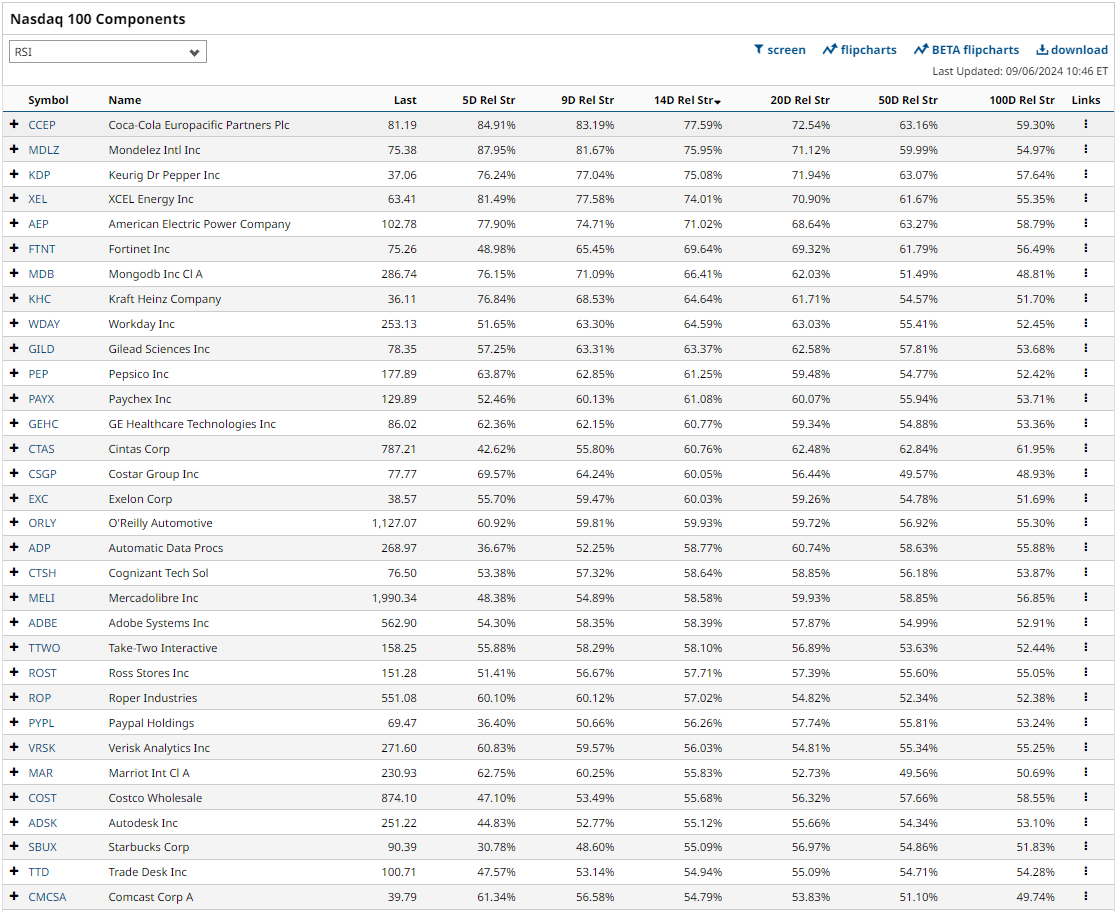The width and height of the screenshot is (1115, 912).
Task: Open links menu for PYPL row
Action: click(x=1085, y=722)
